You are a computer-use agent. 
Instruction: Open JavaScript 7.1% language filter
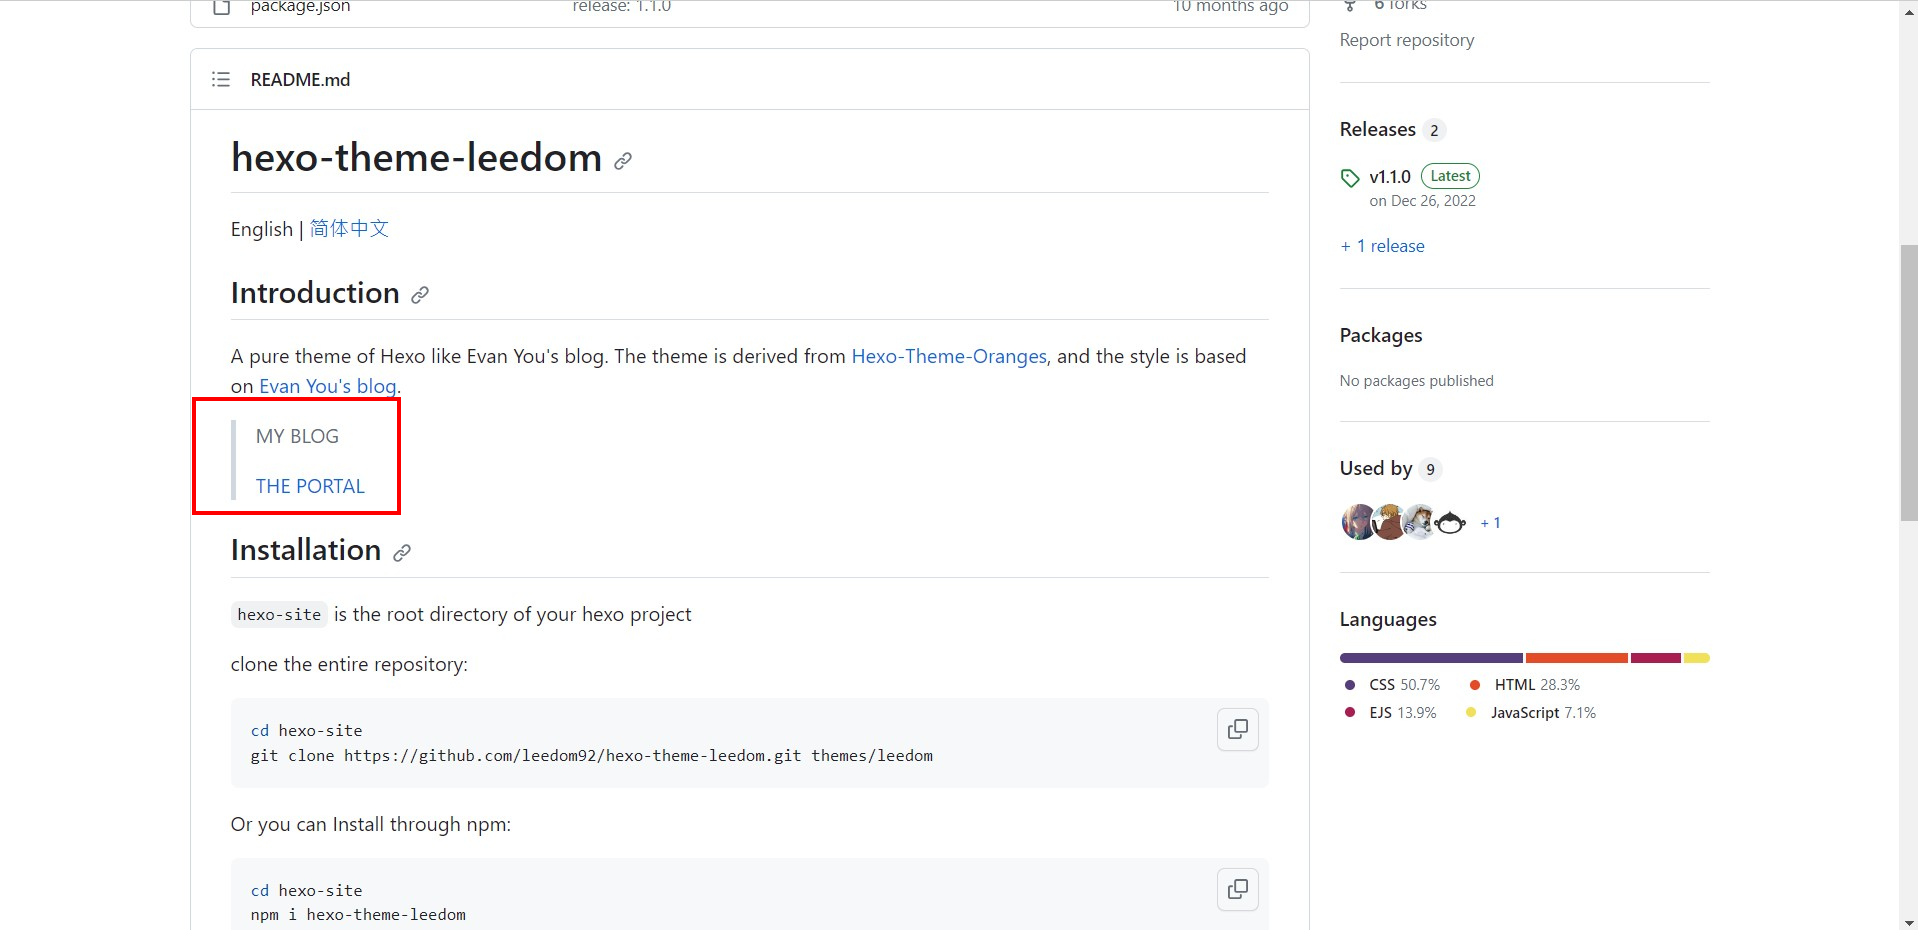(x=1531, y=713)
